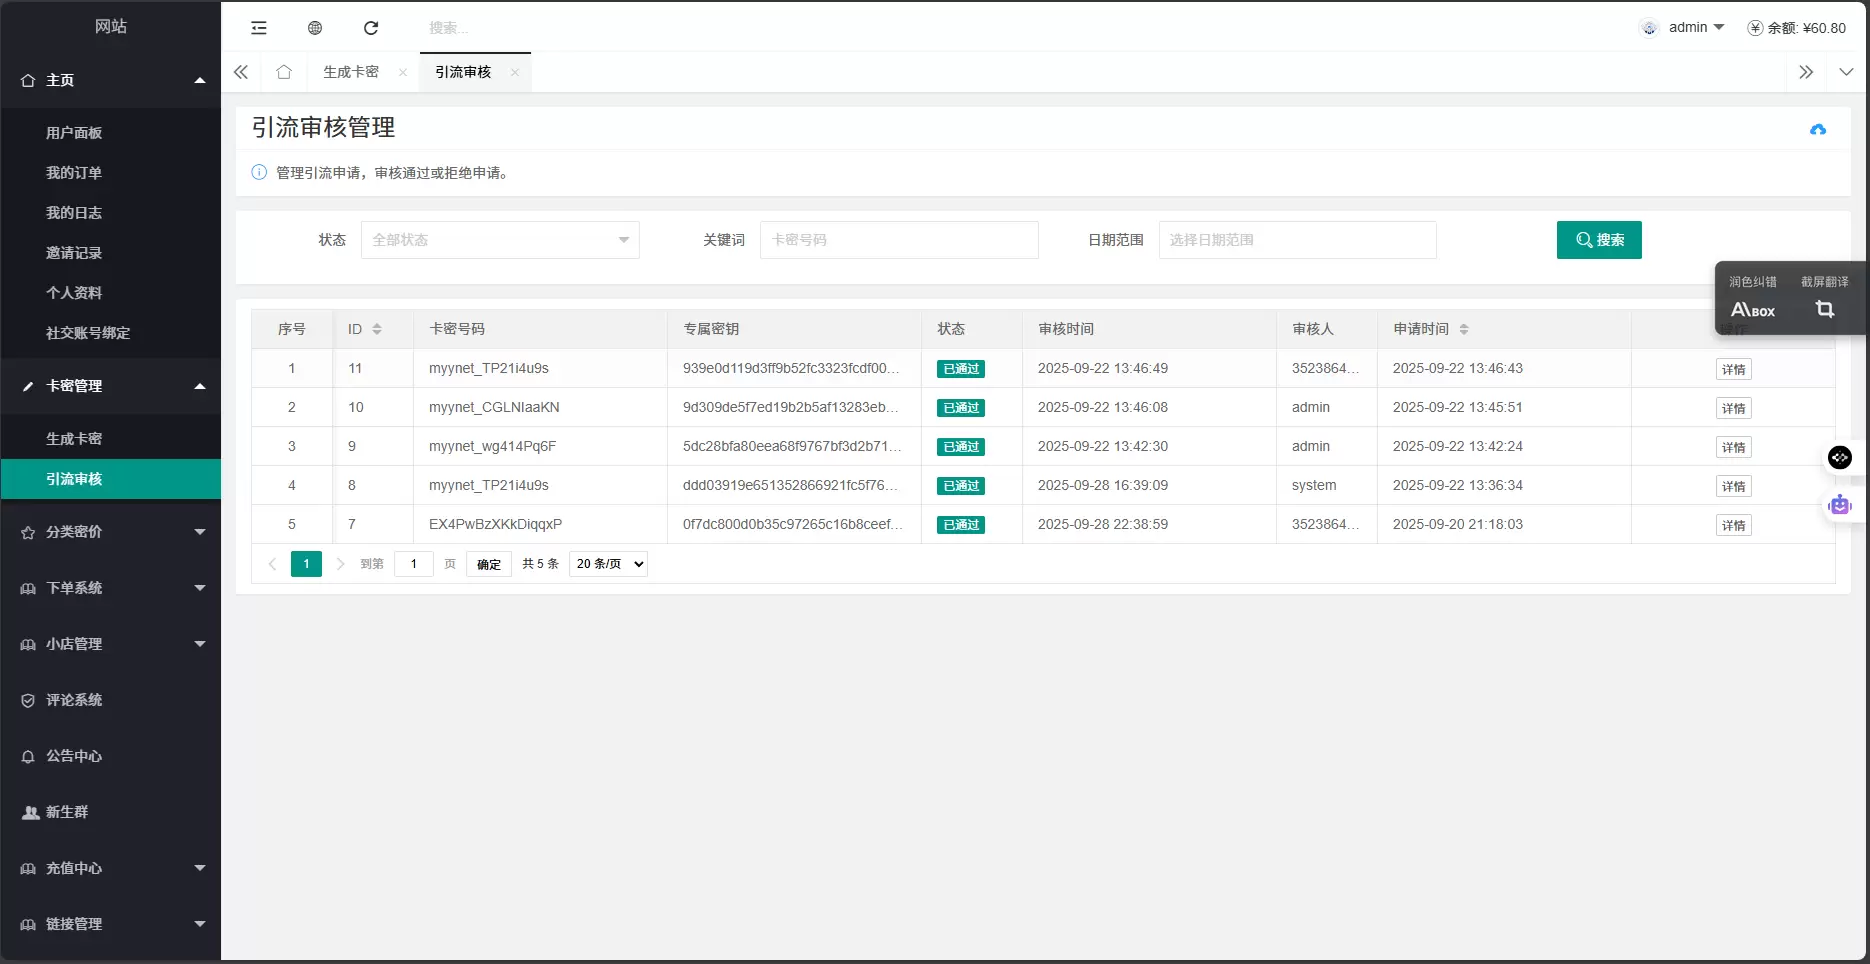Screen dimensions: 1870x964
Task: Open the admin user dropdown
Action: coord(1696,28)
